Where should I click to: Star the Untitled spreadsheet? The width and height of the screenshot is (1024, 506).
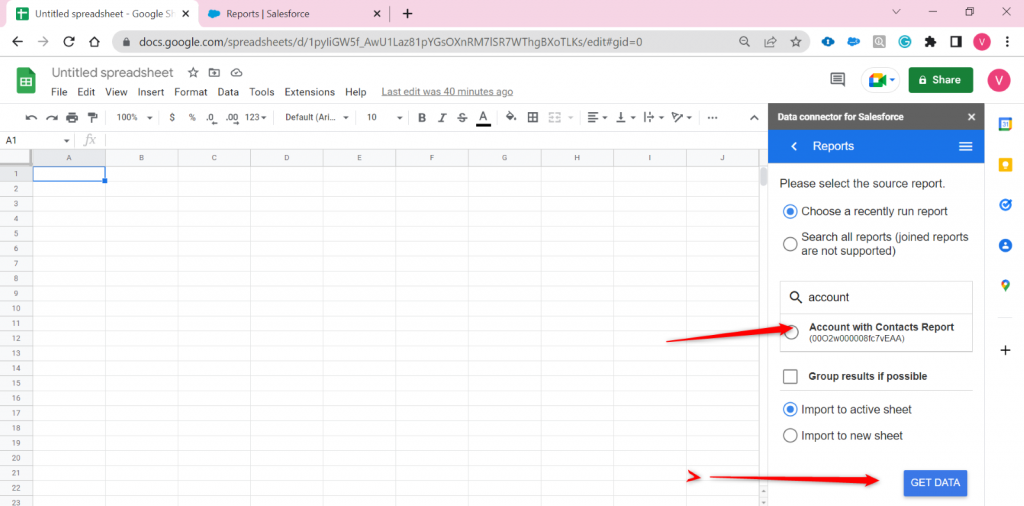pyautogui.click(x=193, y=72)
